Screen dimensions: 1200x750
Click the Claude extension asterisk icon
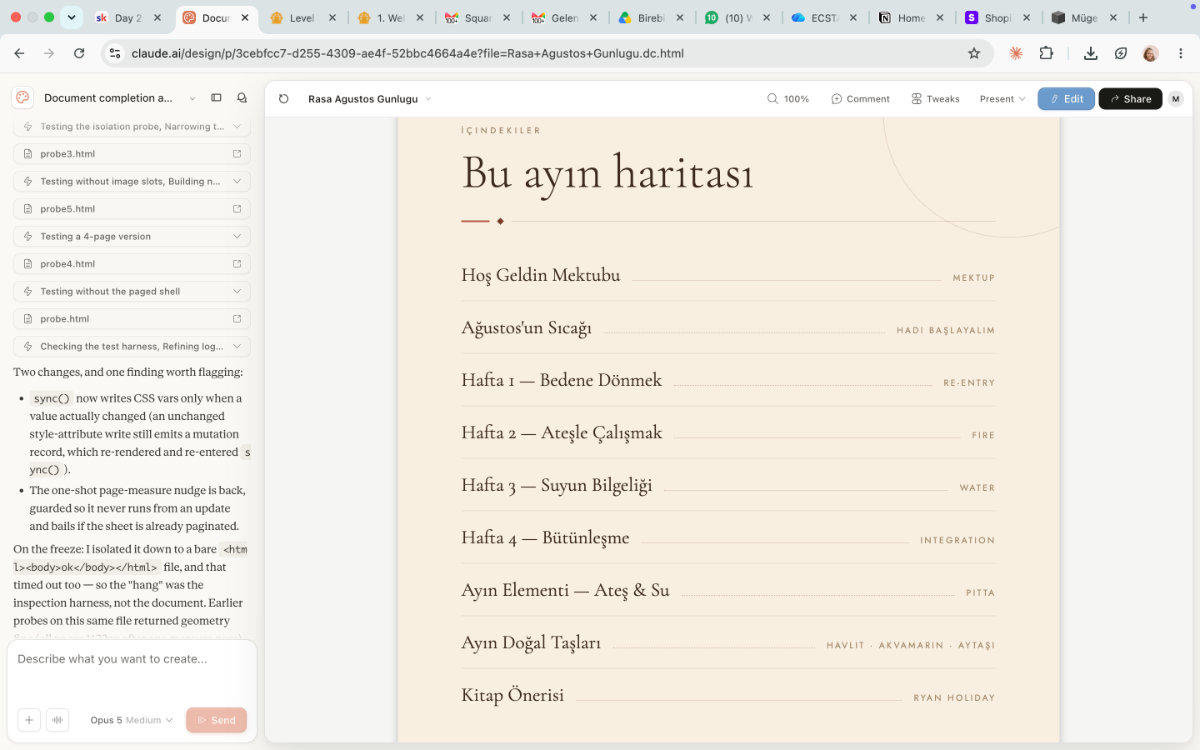pos(1016,53)
